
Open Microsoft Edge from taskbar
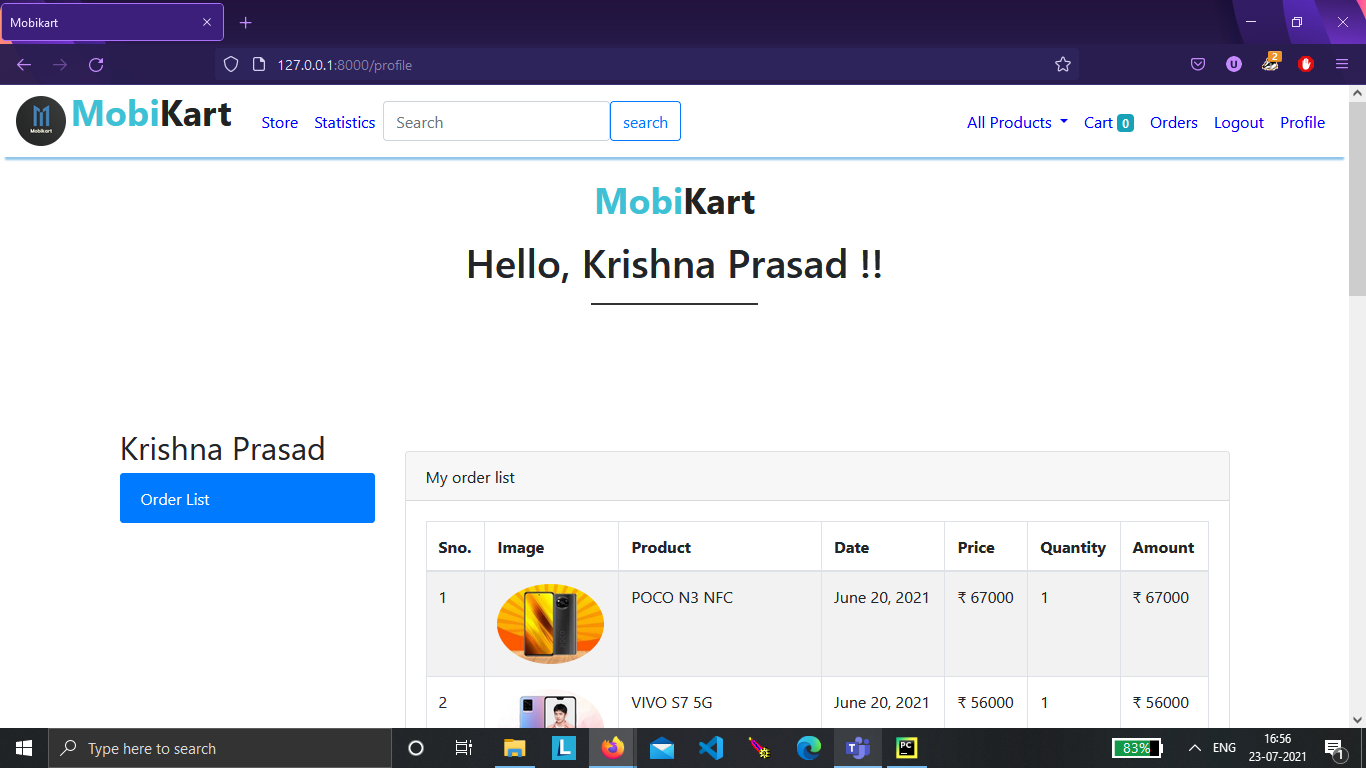tap(809, 748)
